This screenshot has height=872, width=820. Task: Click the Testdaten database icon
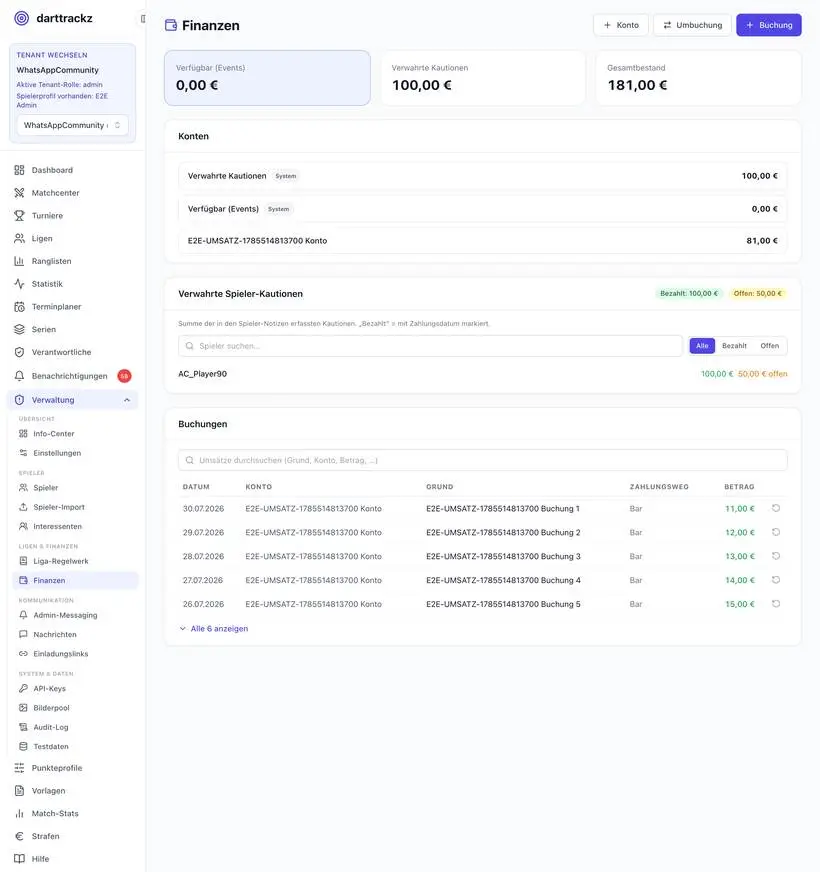[x=23, y=747]
